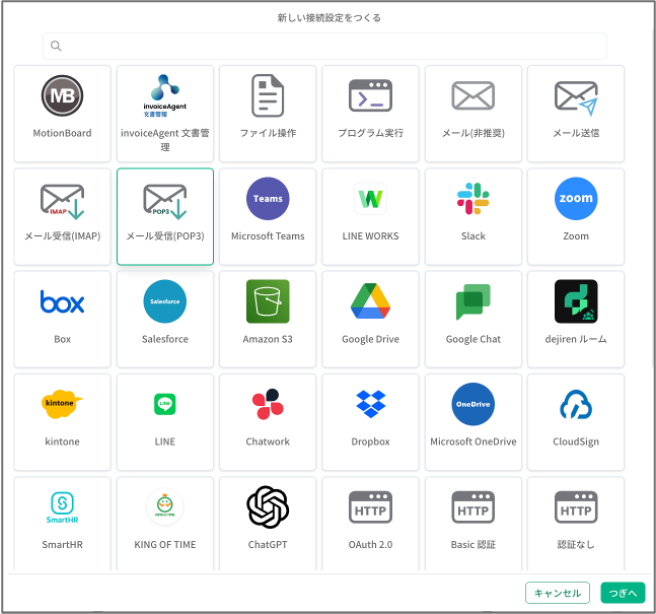Select the Slack connector icon
Screen dimensions: 656x614
(473, 199)
